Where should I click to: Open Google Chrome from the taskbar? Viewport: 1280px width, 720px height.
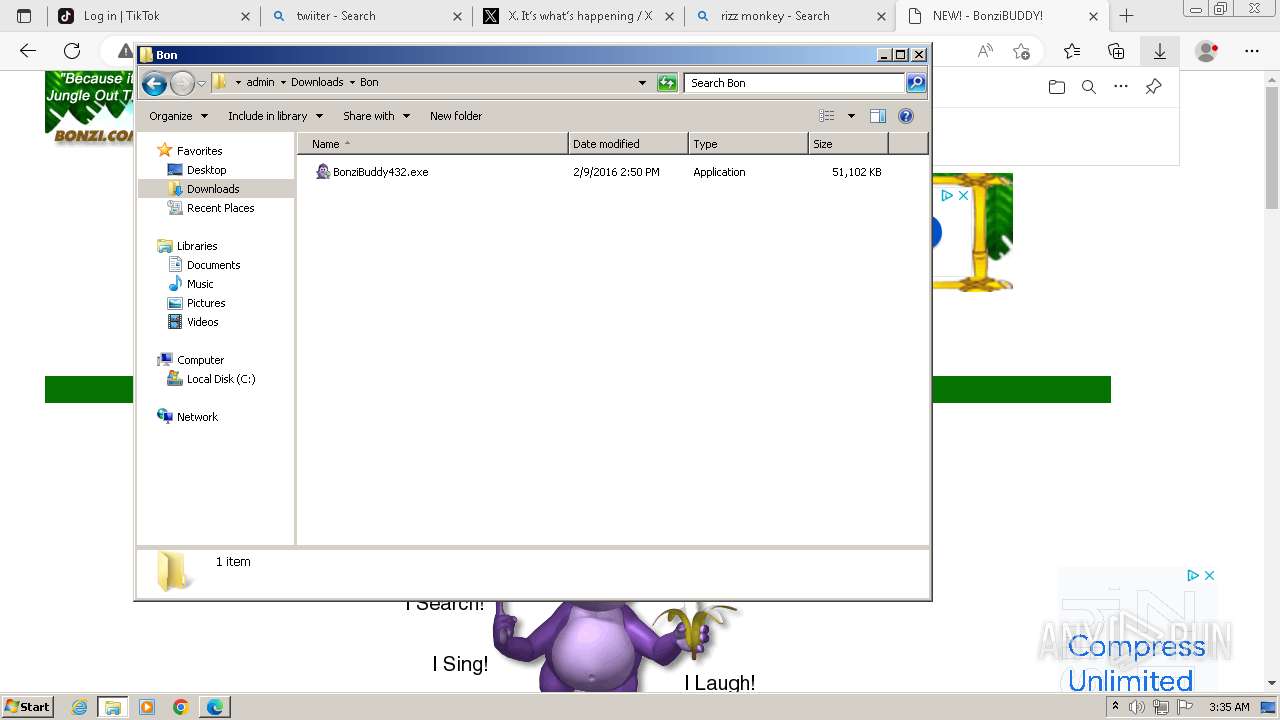(x=180, y=707)
